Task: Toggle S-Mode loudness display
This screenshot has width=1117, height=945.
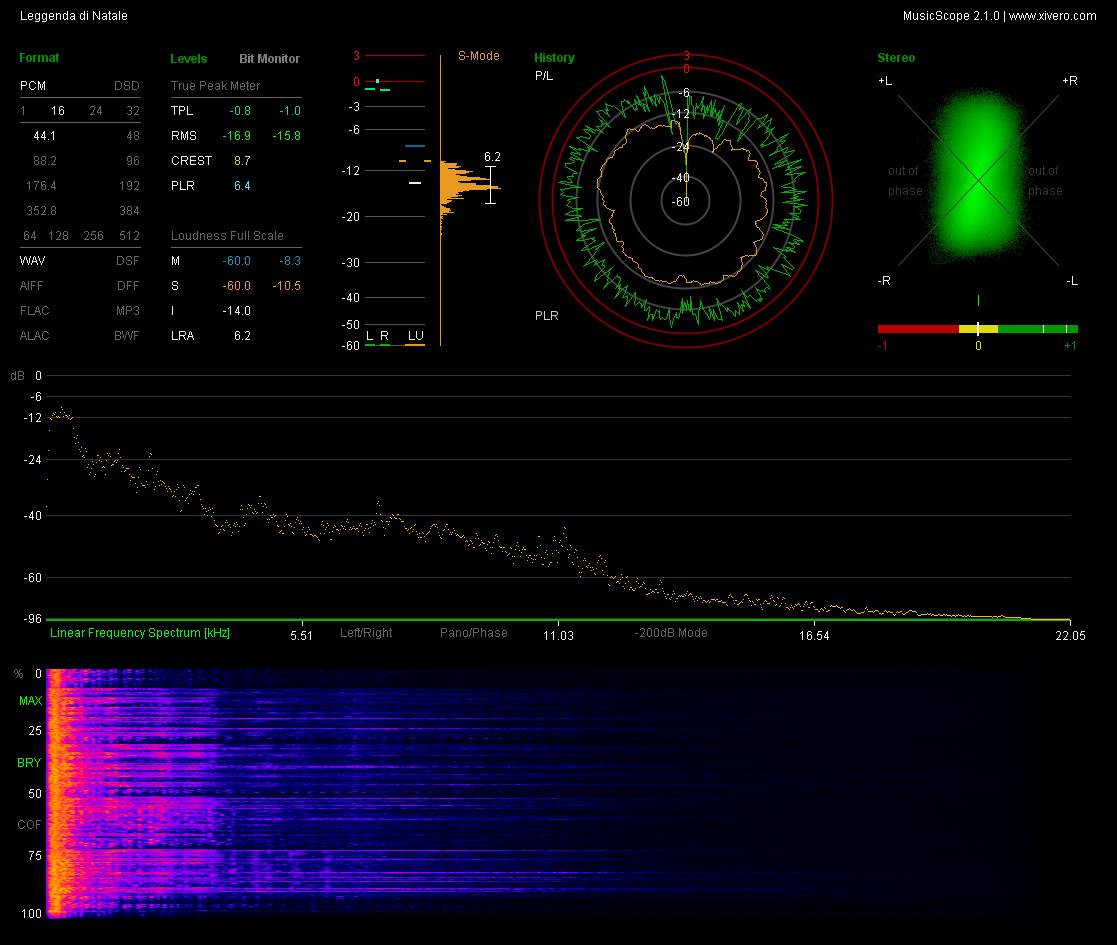Action: coord(478,56)
